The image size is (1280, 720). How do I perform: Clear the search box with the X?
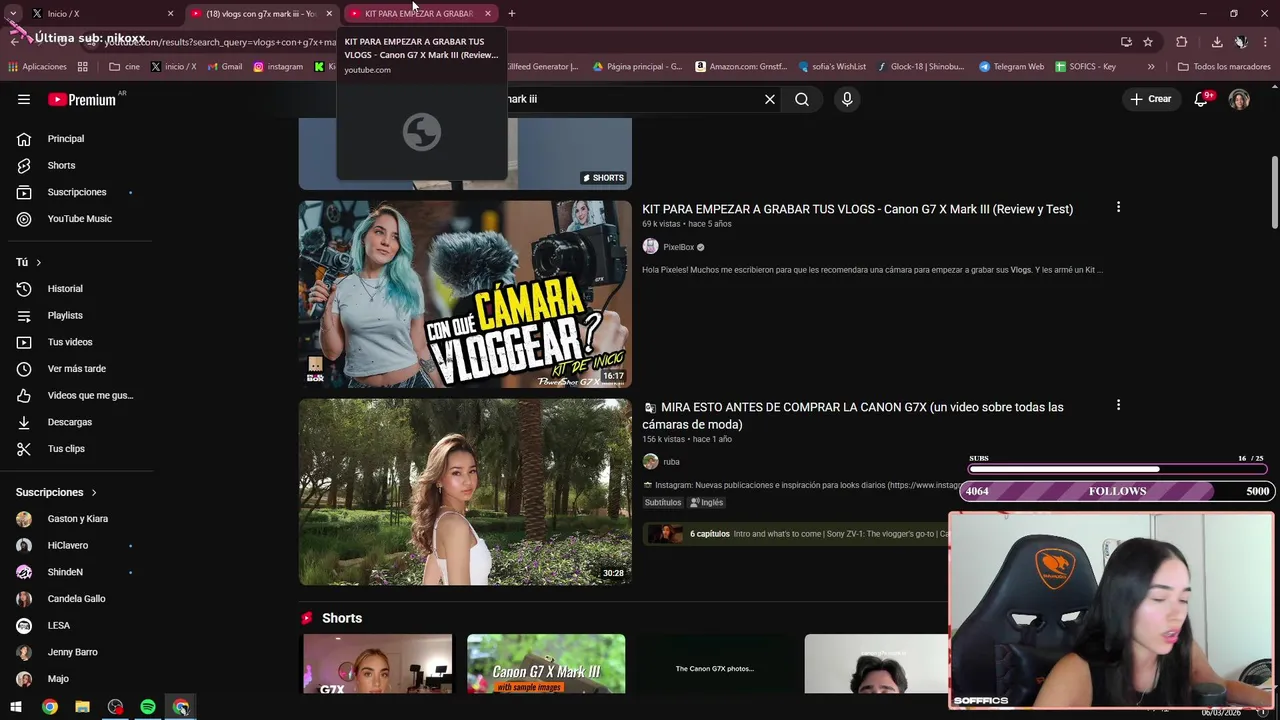tap(769, 99)
